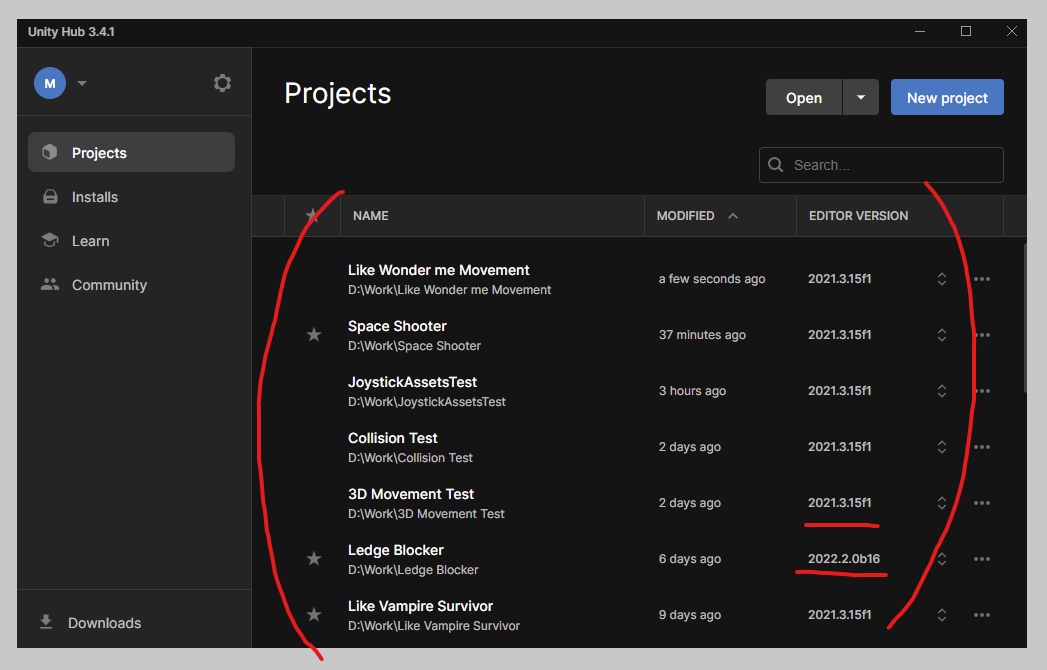Change editor version for Ledge Blocker
Image resolution: width=1047 pixels, height=670 pixels.
[941, 559]
